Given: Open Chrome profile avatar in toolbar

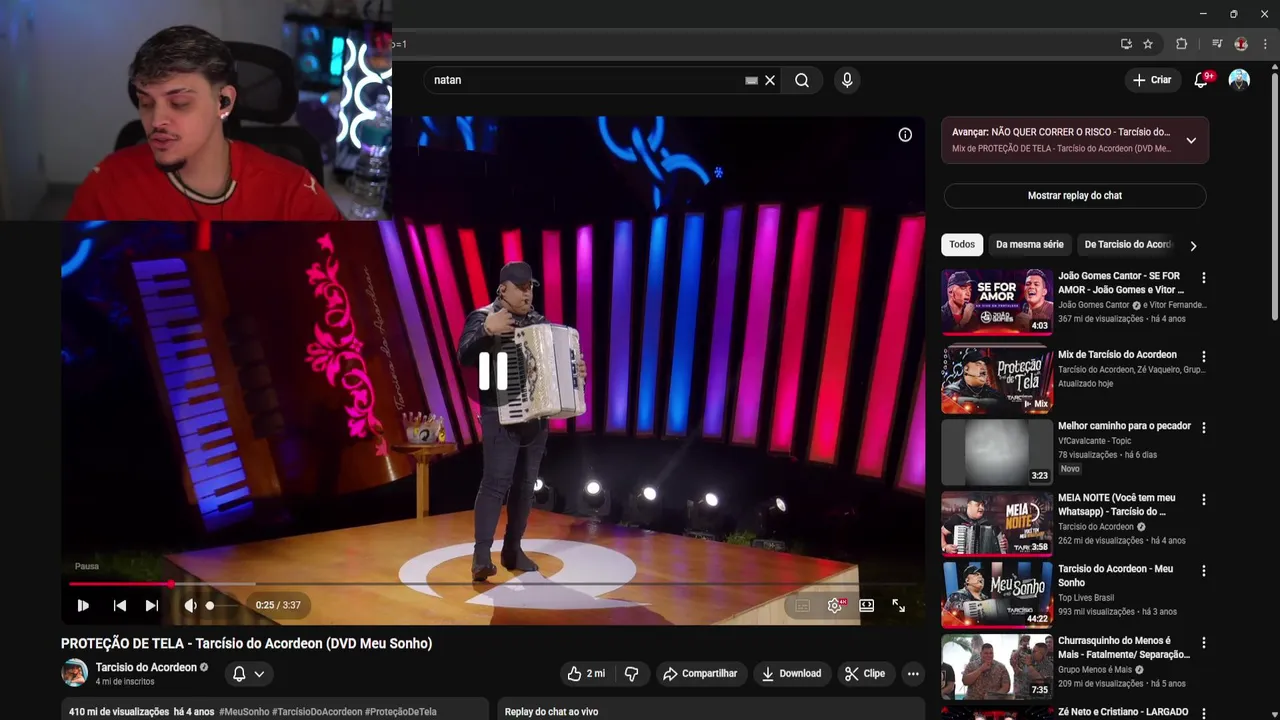Looking at the screenshot, I should [x=1241, y=44].
